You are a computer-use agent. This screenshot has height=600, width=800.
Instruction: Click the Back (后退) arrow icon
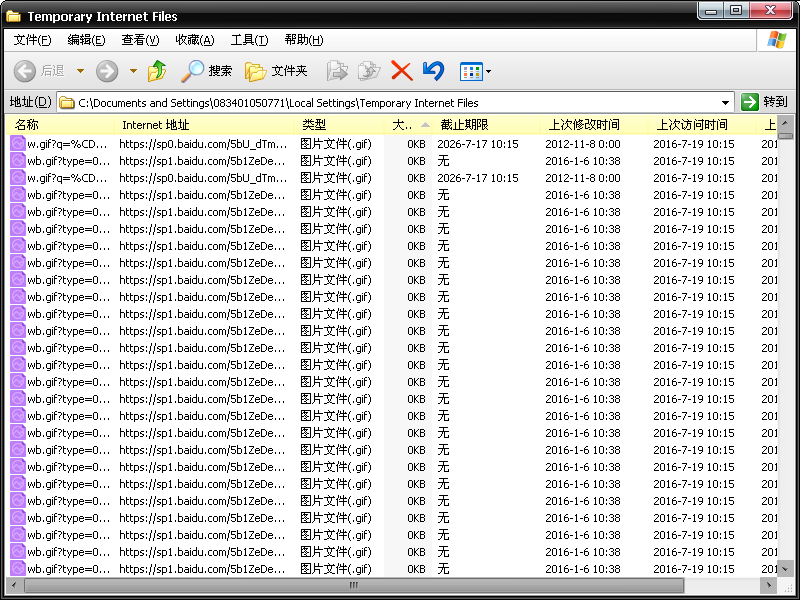pyautogui.click(x=24, y=71)
